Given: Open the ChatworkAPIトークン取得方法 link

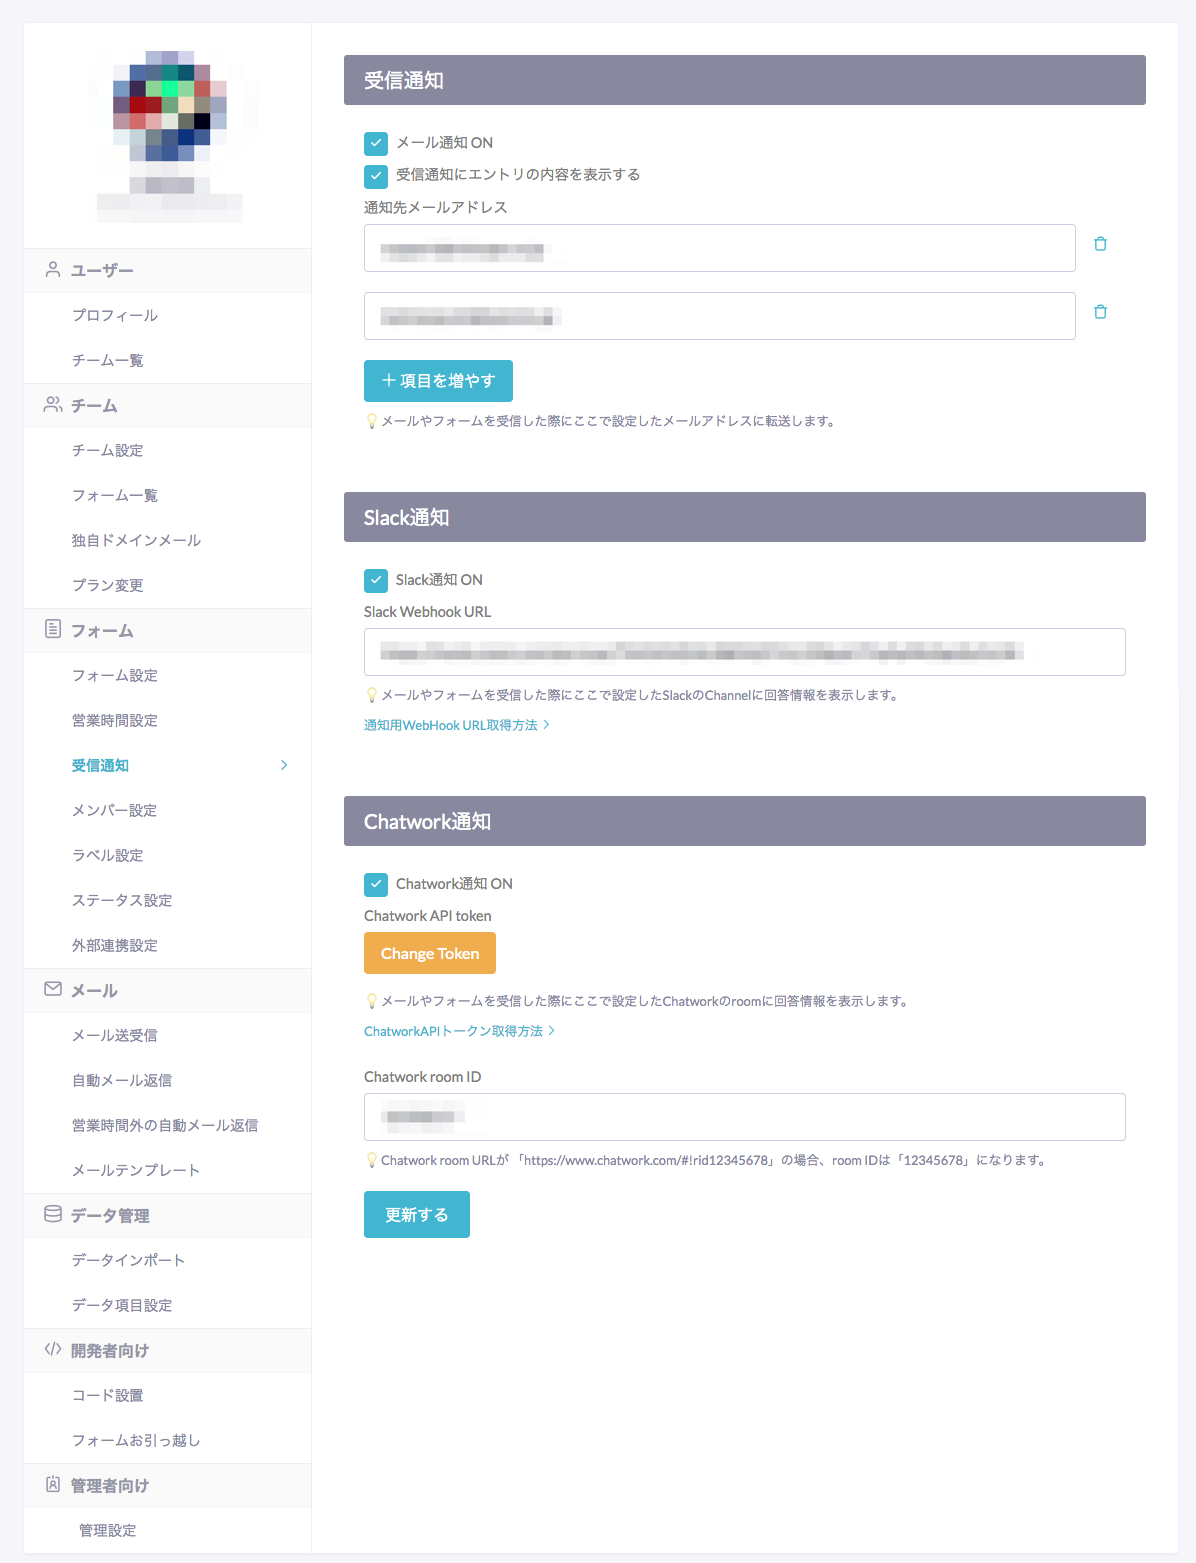Looking at the screenshot, I should click(x=453, y=1031).
